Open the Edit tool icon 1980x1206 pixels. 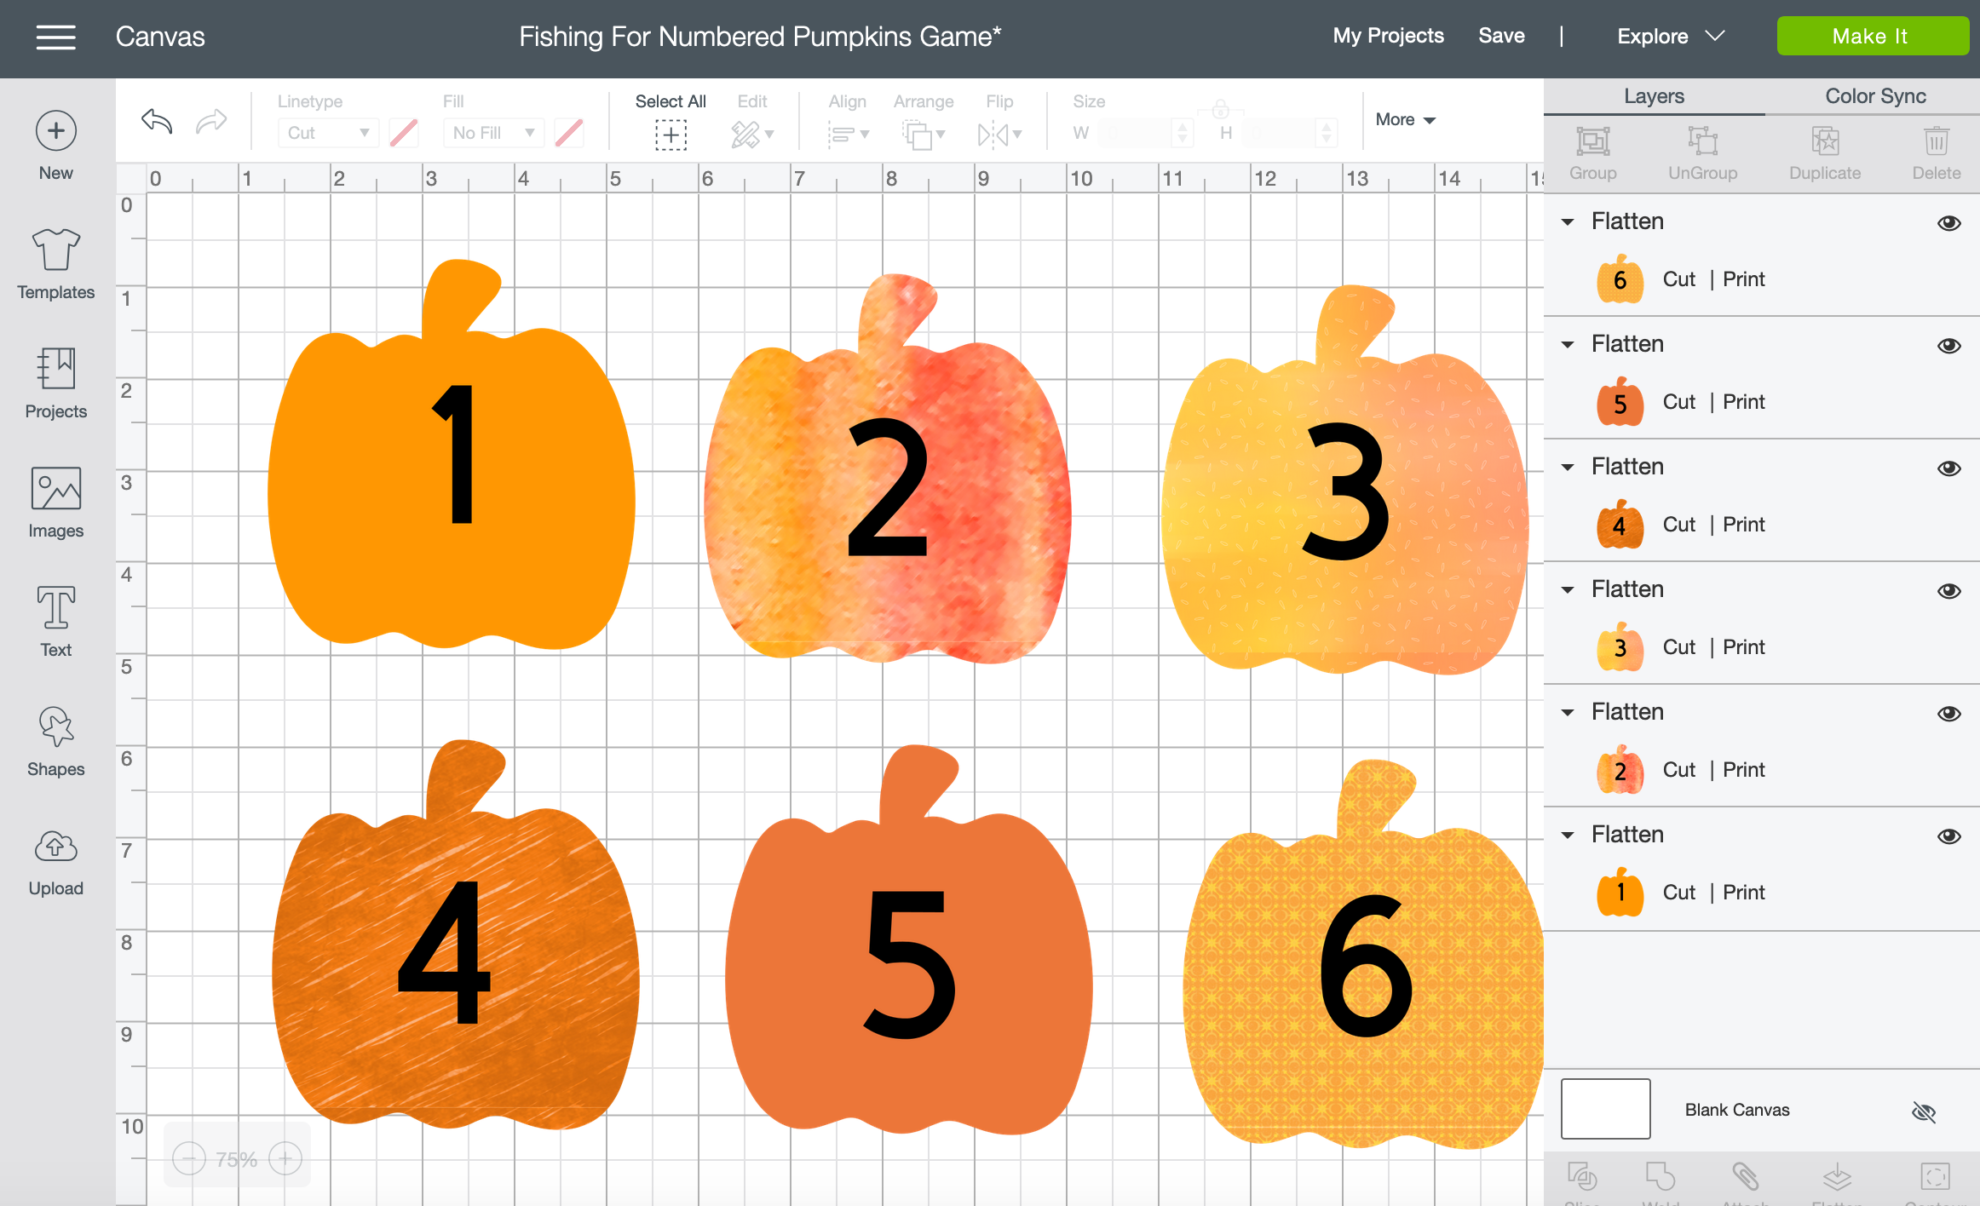[751, 134]
